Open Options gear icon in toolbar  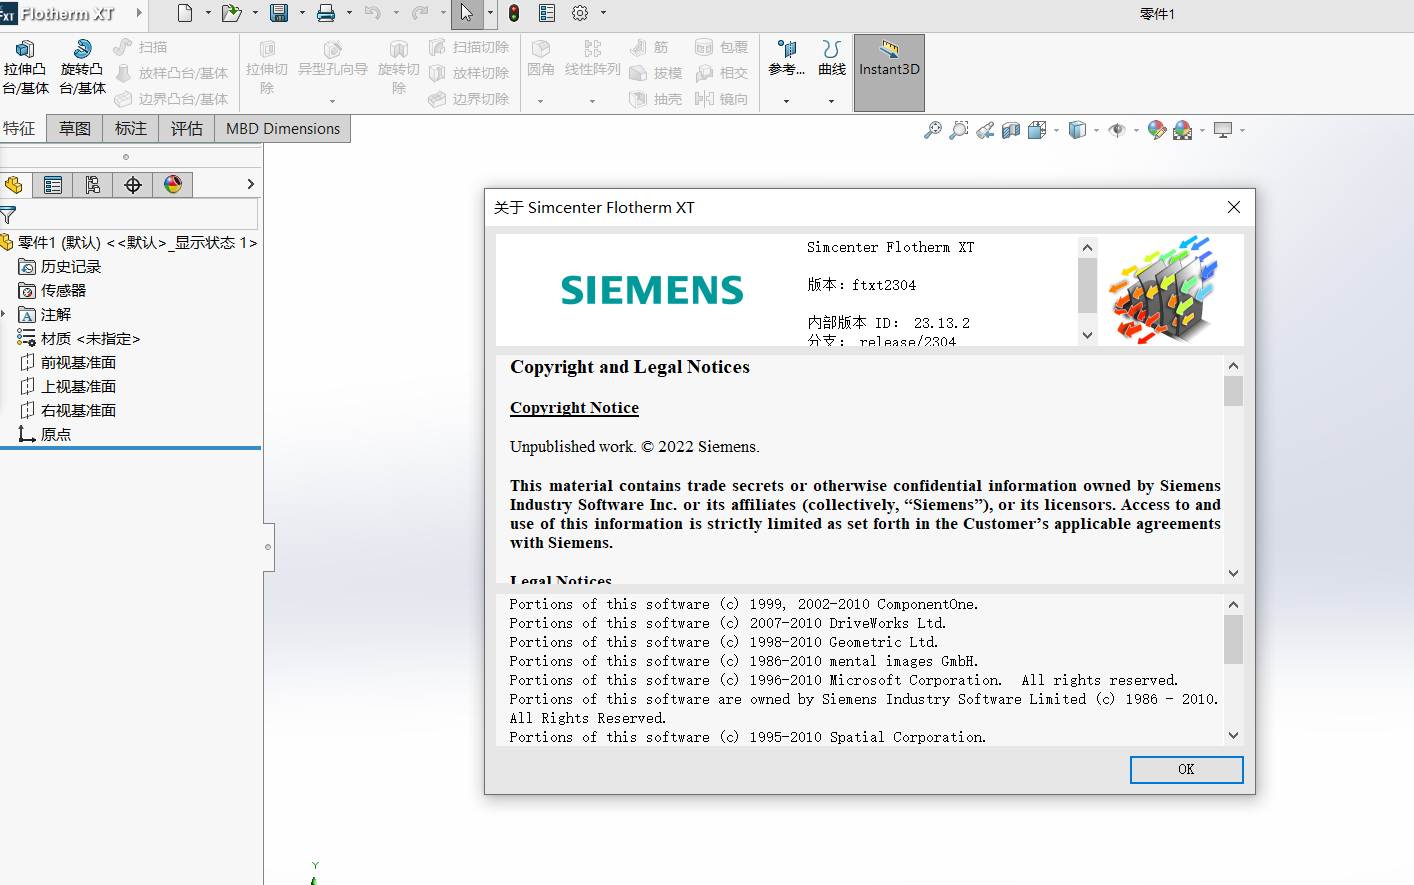click(x=580, y=13)
